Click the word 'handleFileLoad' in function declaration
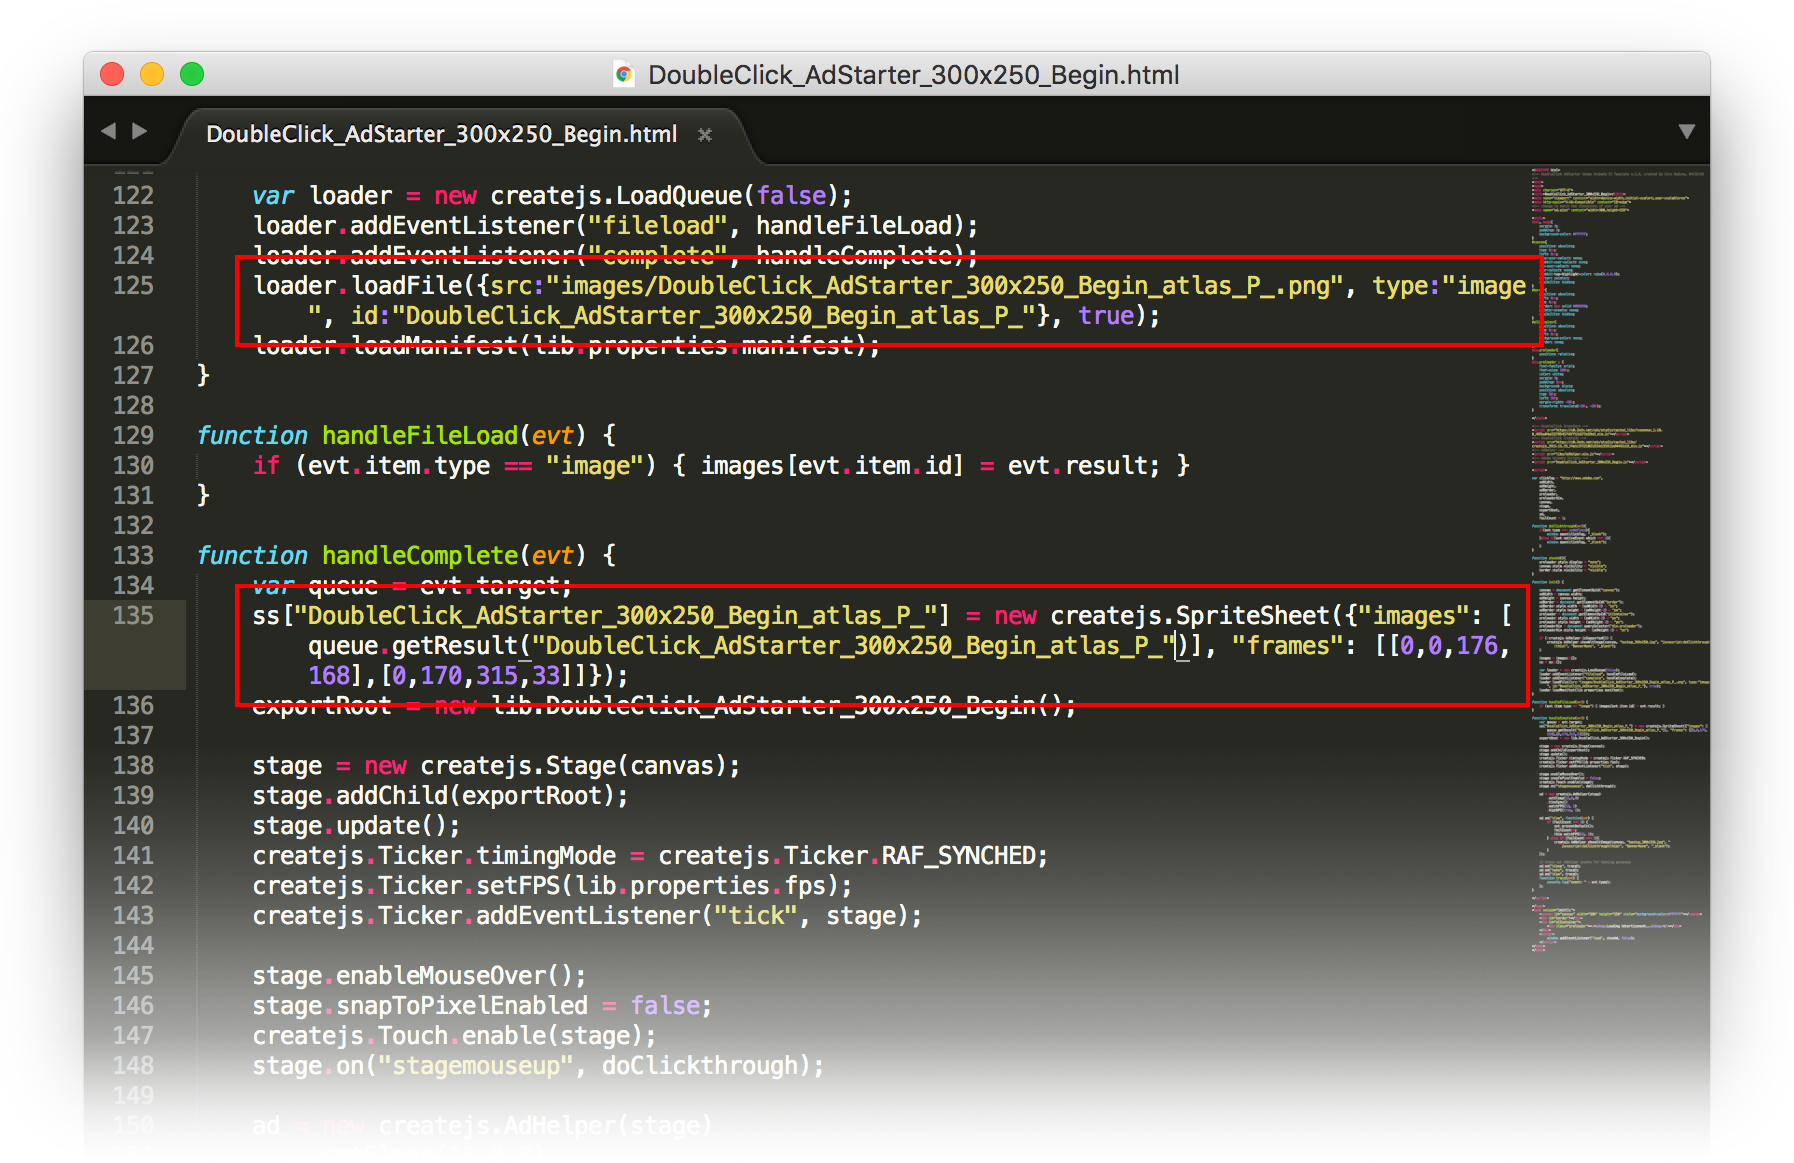This screenshot has width=1794, height=1163. [x=420, y=436]
